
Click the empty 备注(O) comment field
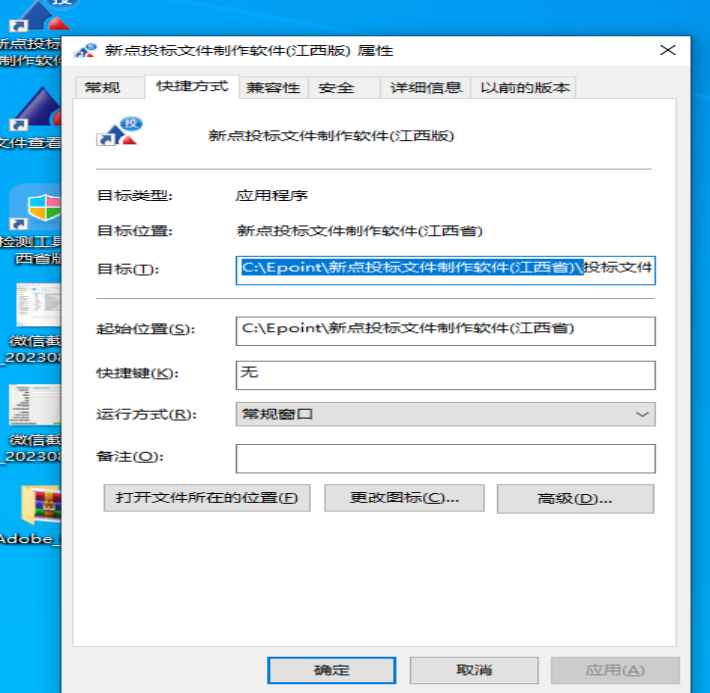click(446, 458)
